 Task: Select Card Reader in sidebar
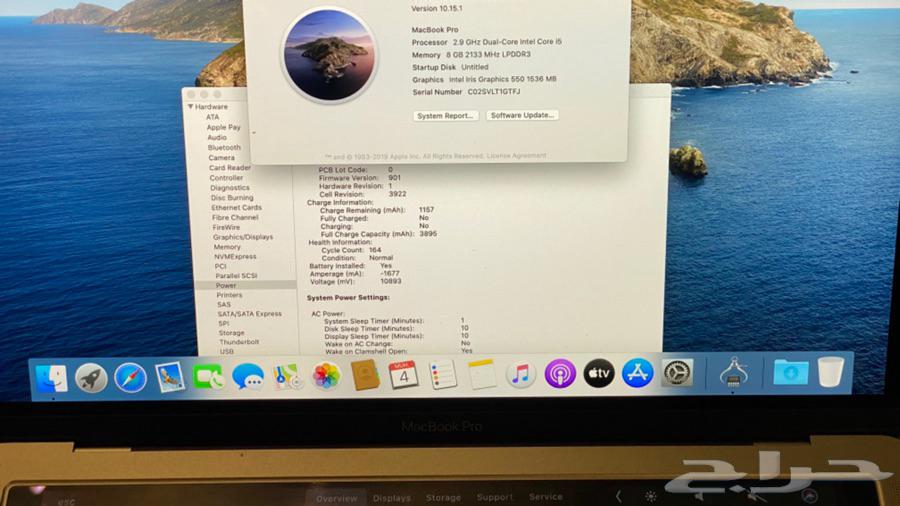230,168
